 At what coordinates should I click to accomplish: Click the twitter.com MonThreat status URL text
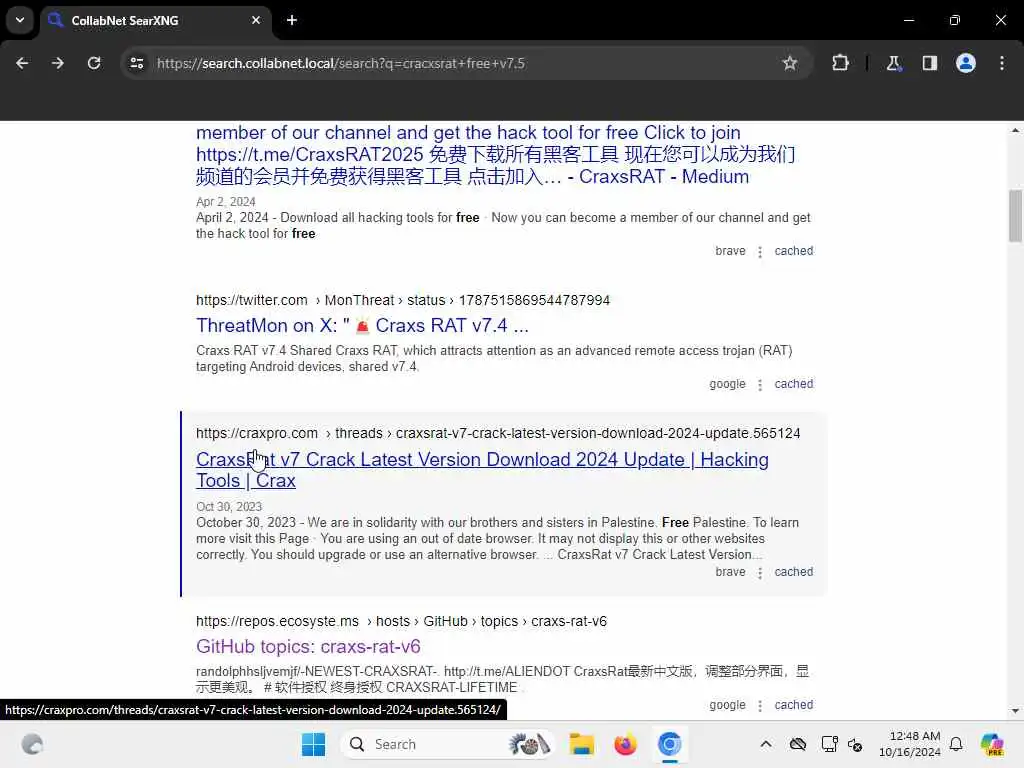[x=403, y=300]
